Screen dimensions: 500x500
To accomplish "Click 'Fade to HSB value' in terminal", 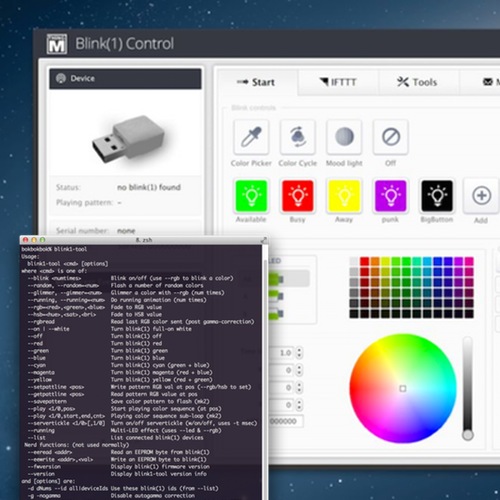I will [136, 314].
